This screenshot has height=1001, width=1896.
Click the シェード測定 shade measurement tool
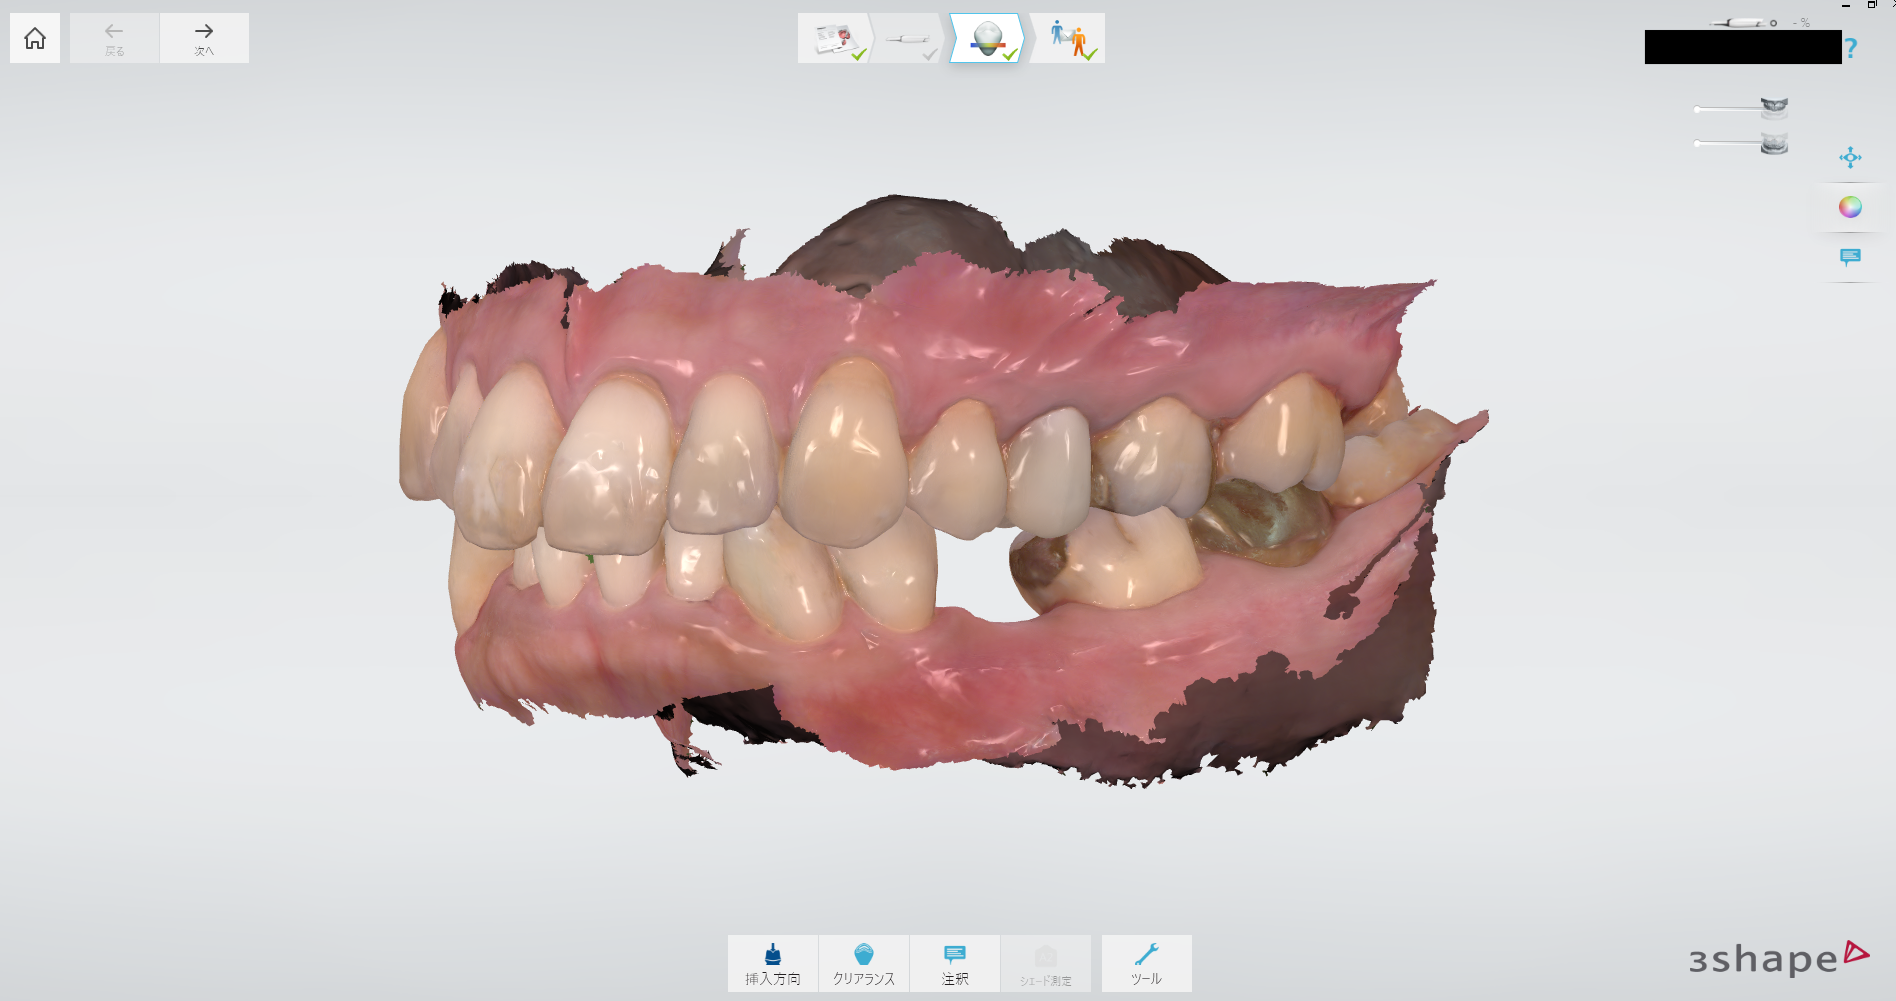pyautogui.click(x=1045, y=963)
